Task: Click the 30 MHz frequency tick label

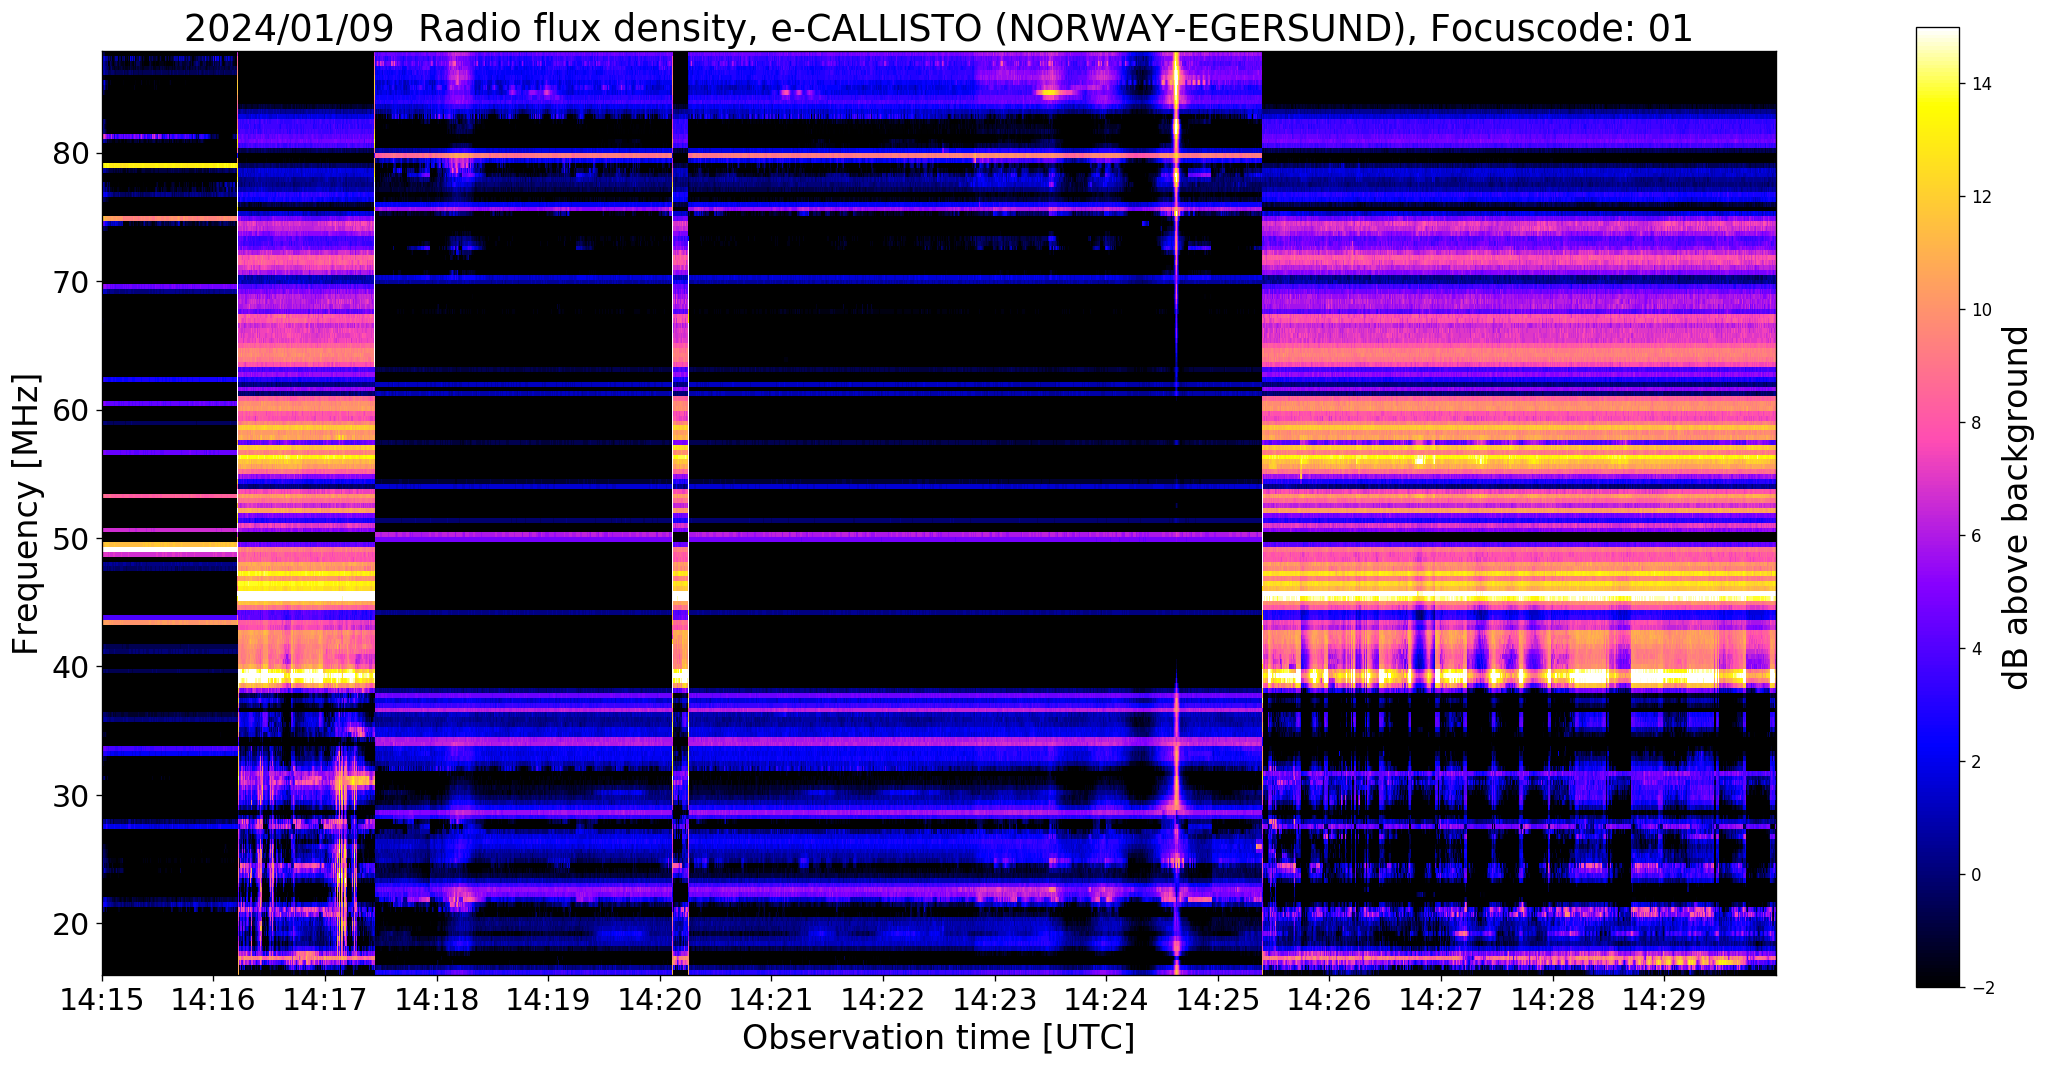Action: click(x=73, y=795)
